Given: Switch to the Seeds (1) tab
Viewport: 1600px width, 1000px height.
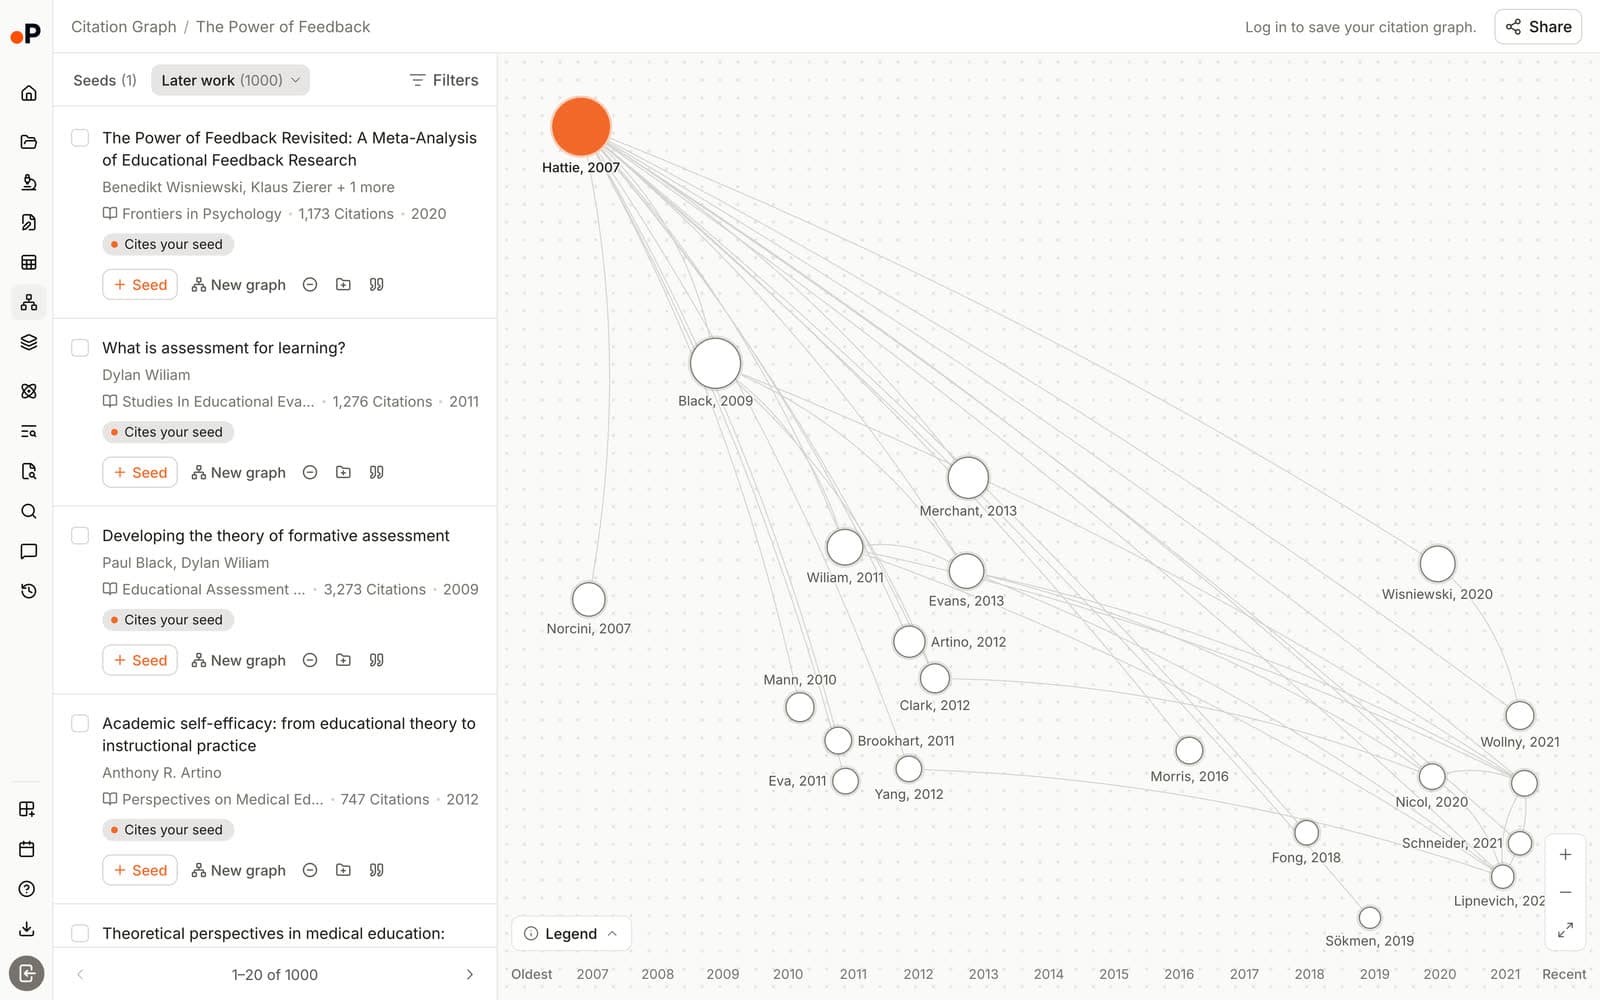Looking at the screenshot, I should (104, 80).
